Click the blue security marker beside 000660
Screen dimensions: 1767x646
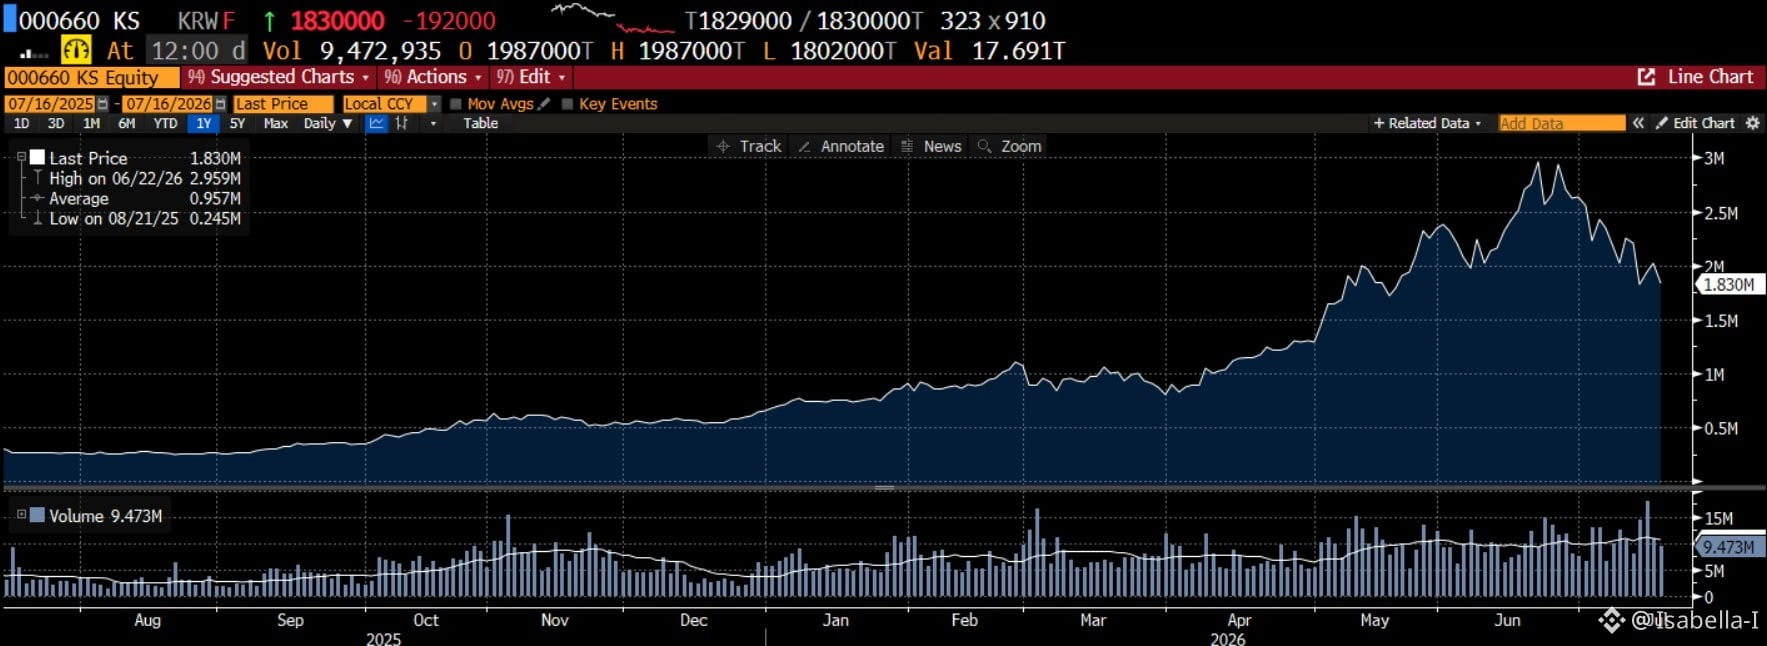pyautogui.click(x=10, y=20)
